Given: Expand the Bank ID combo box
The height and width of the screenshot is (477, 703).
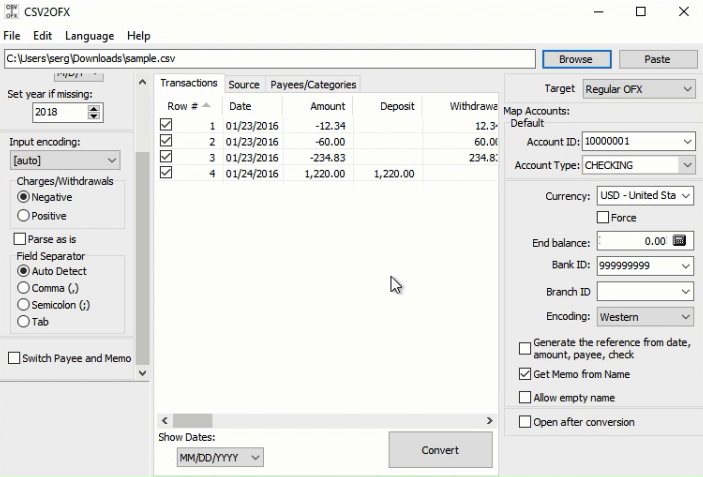Looking at the screenshot, I should 686,265.
